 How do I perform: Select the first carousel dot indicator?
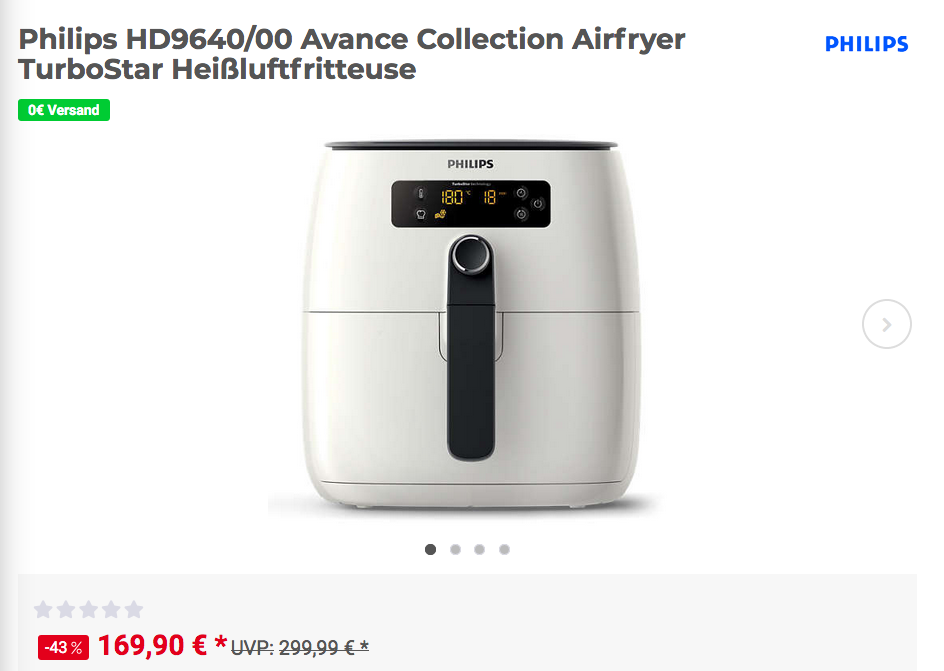(x=430, y=549)
